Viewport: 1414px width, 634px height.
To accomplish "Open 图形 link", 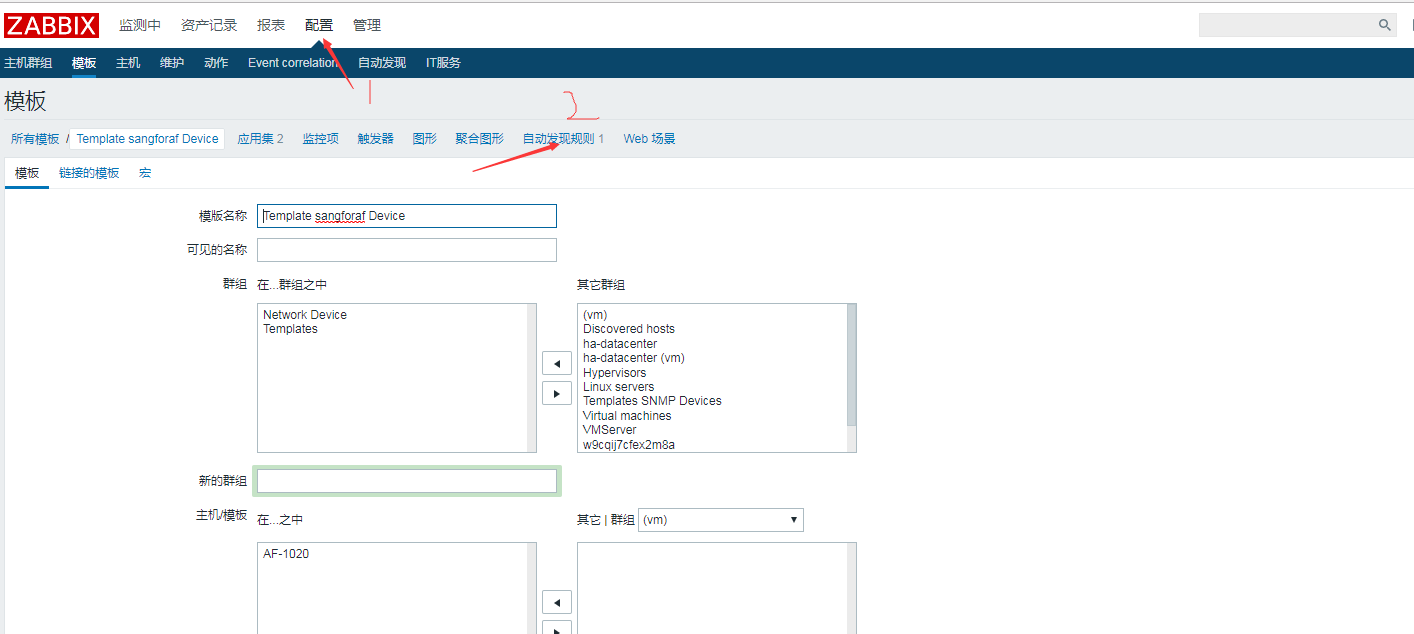I will (425, 139).
